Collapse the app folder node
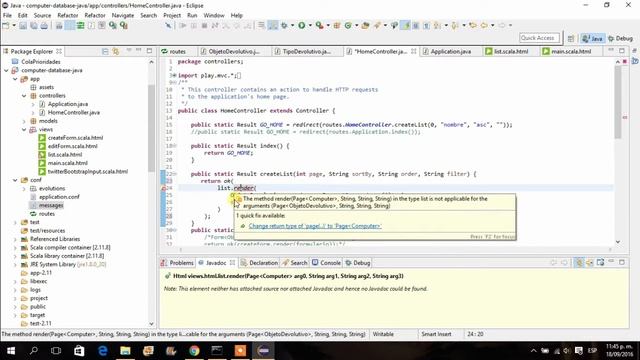The image size is (640, 360). tap(15, 79)
